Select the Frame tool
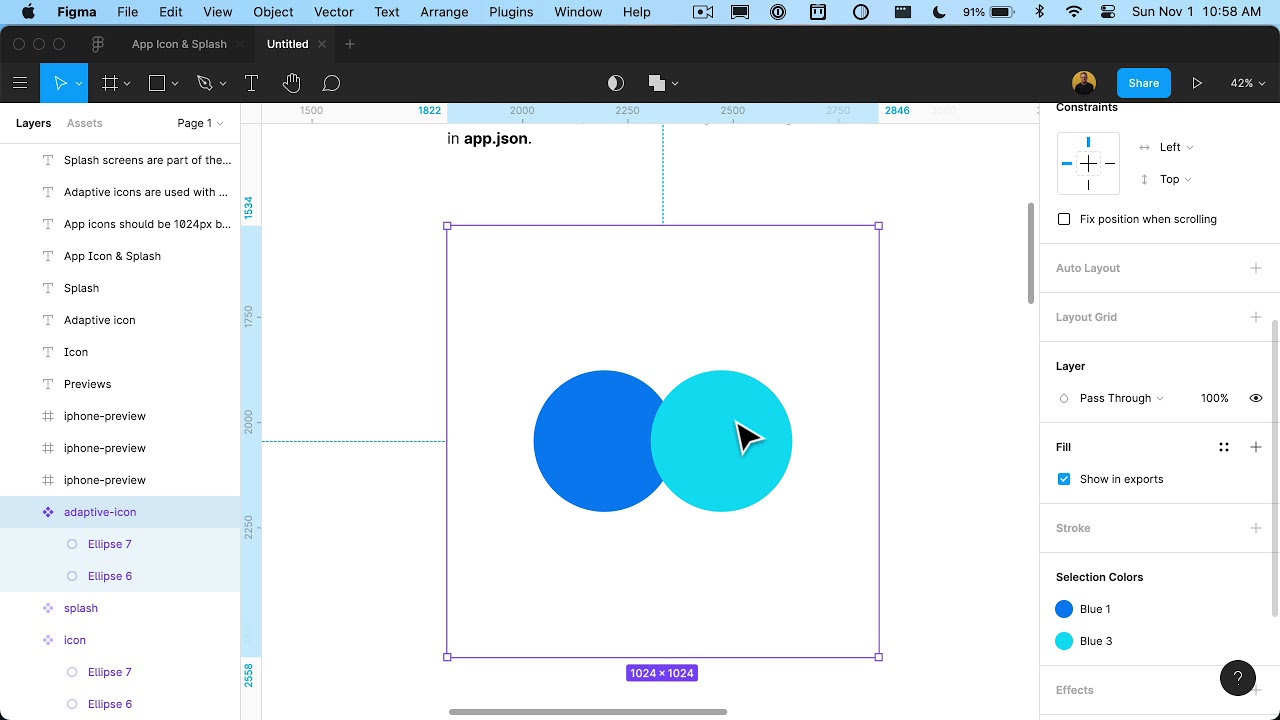Image resolution: width=1280 pixels, height=720 pixels. (110, 83)
